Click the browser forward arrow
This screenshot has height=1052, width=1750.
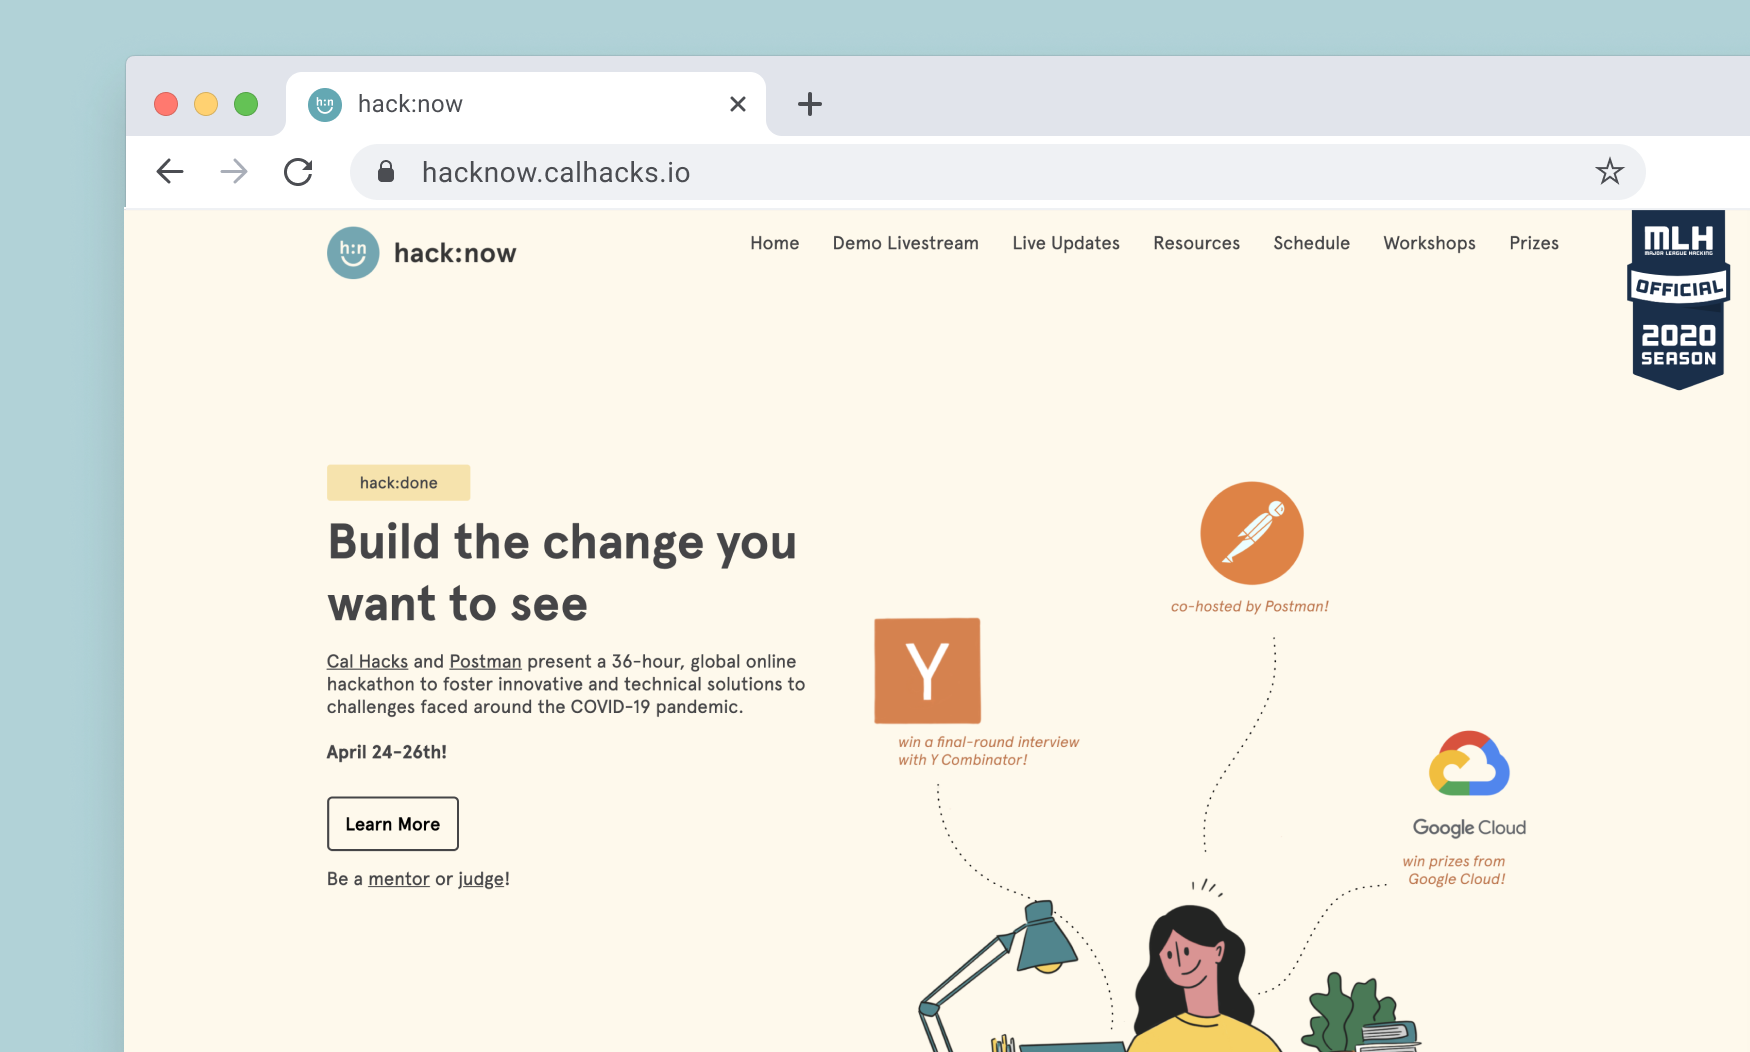(x=234, y=172)
